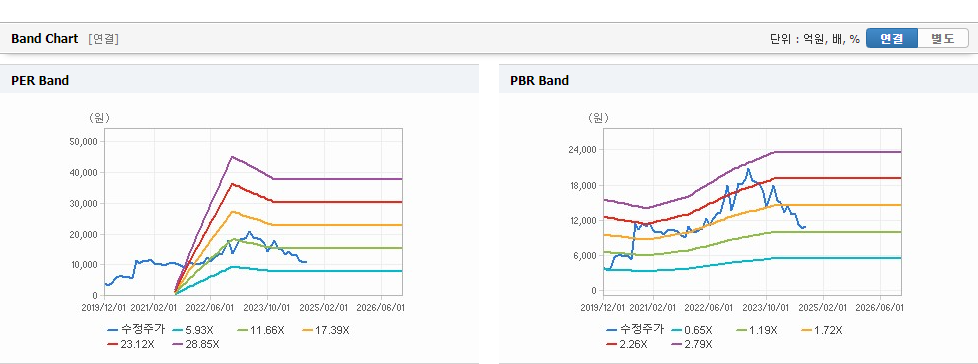Screen dimensions: 978x364
Task: Click 5.93X legend marker in PER Band
Action: click(193, 330)
